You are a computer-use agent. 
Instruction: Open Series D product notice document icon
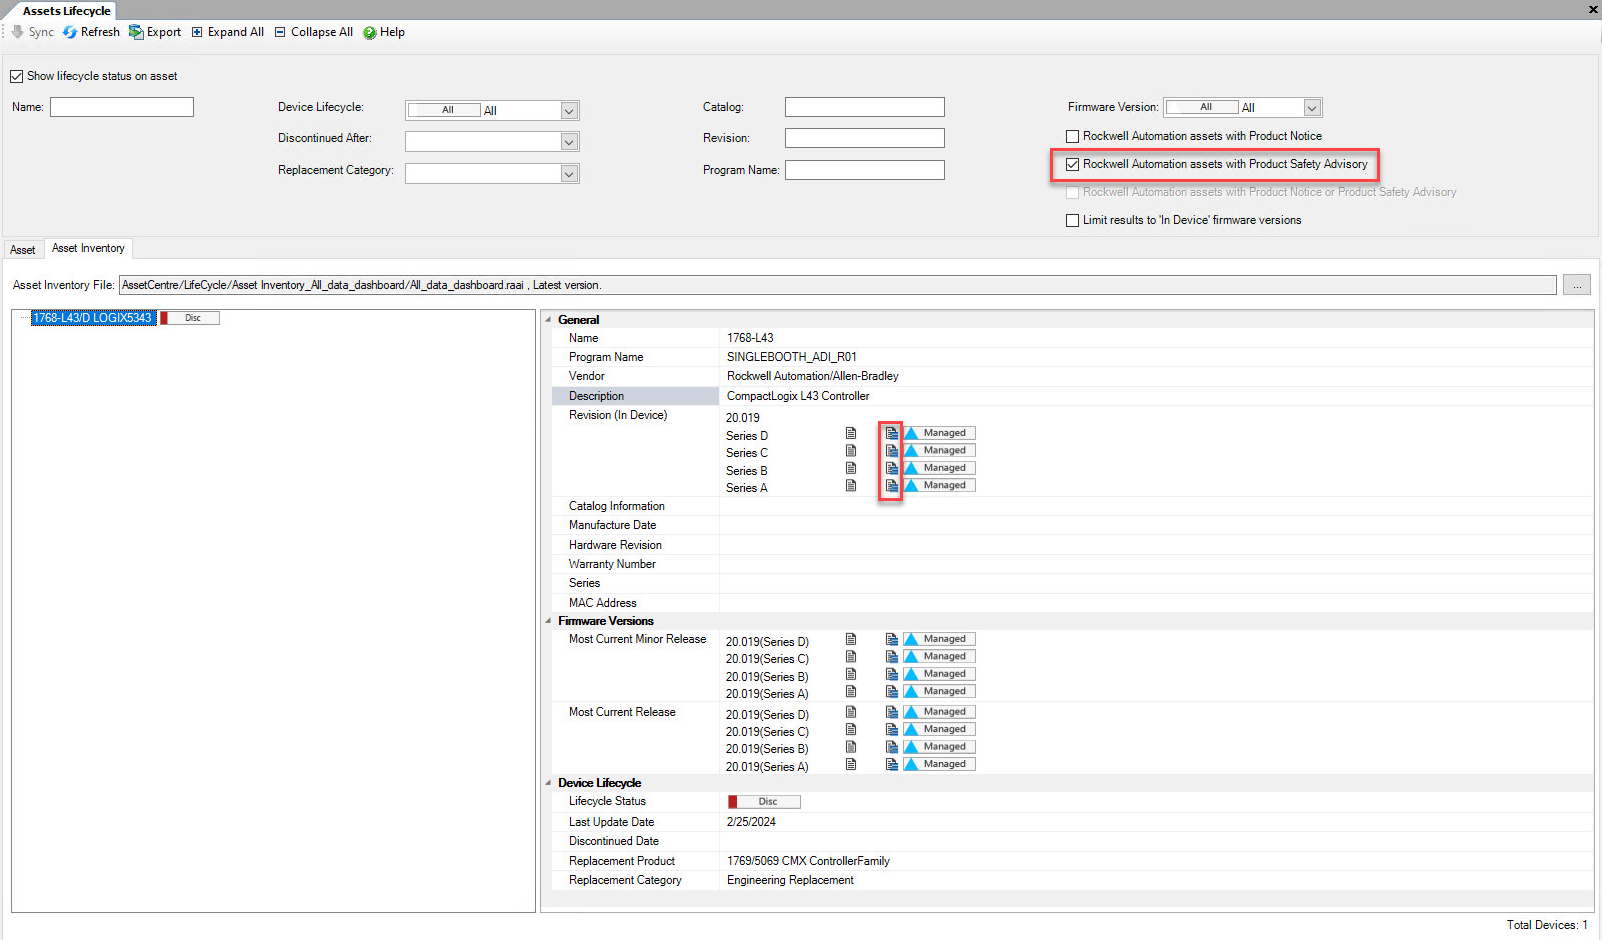[851, 433]
